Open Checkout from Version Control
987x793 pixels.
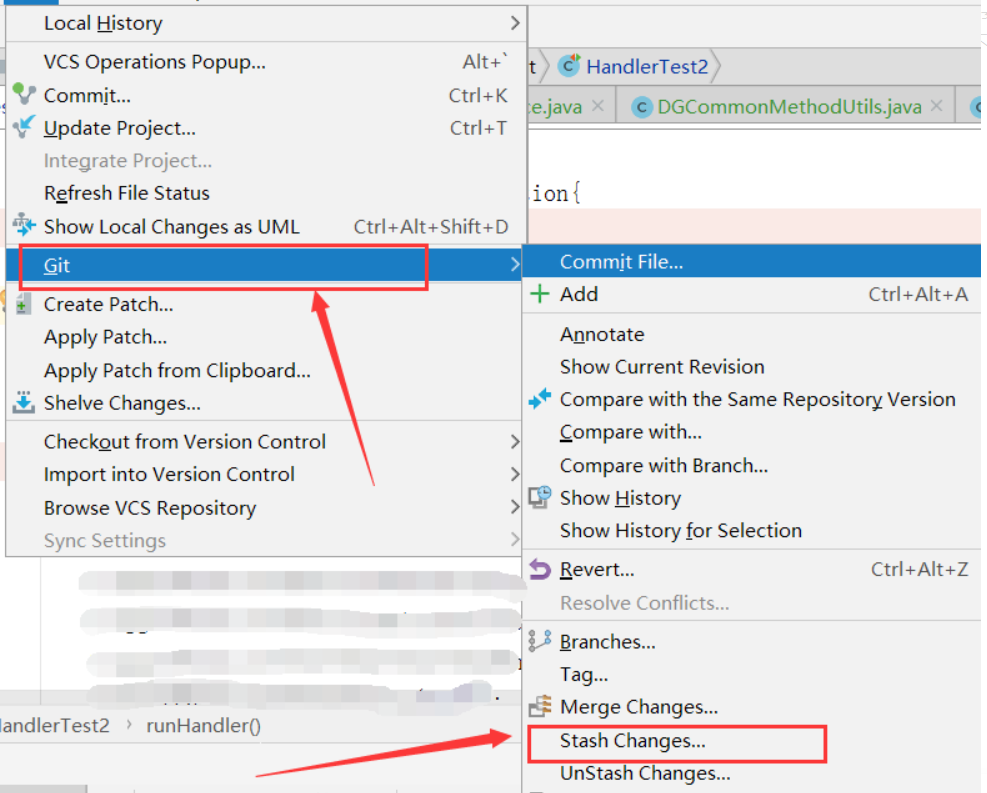click(x=266, y=442)
